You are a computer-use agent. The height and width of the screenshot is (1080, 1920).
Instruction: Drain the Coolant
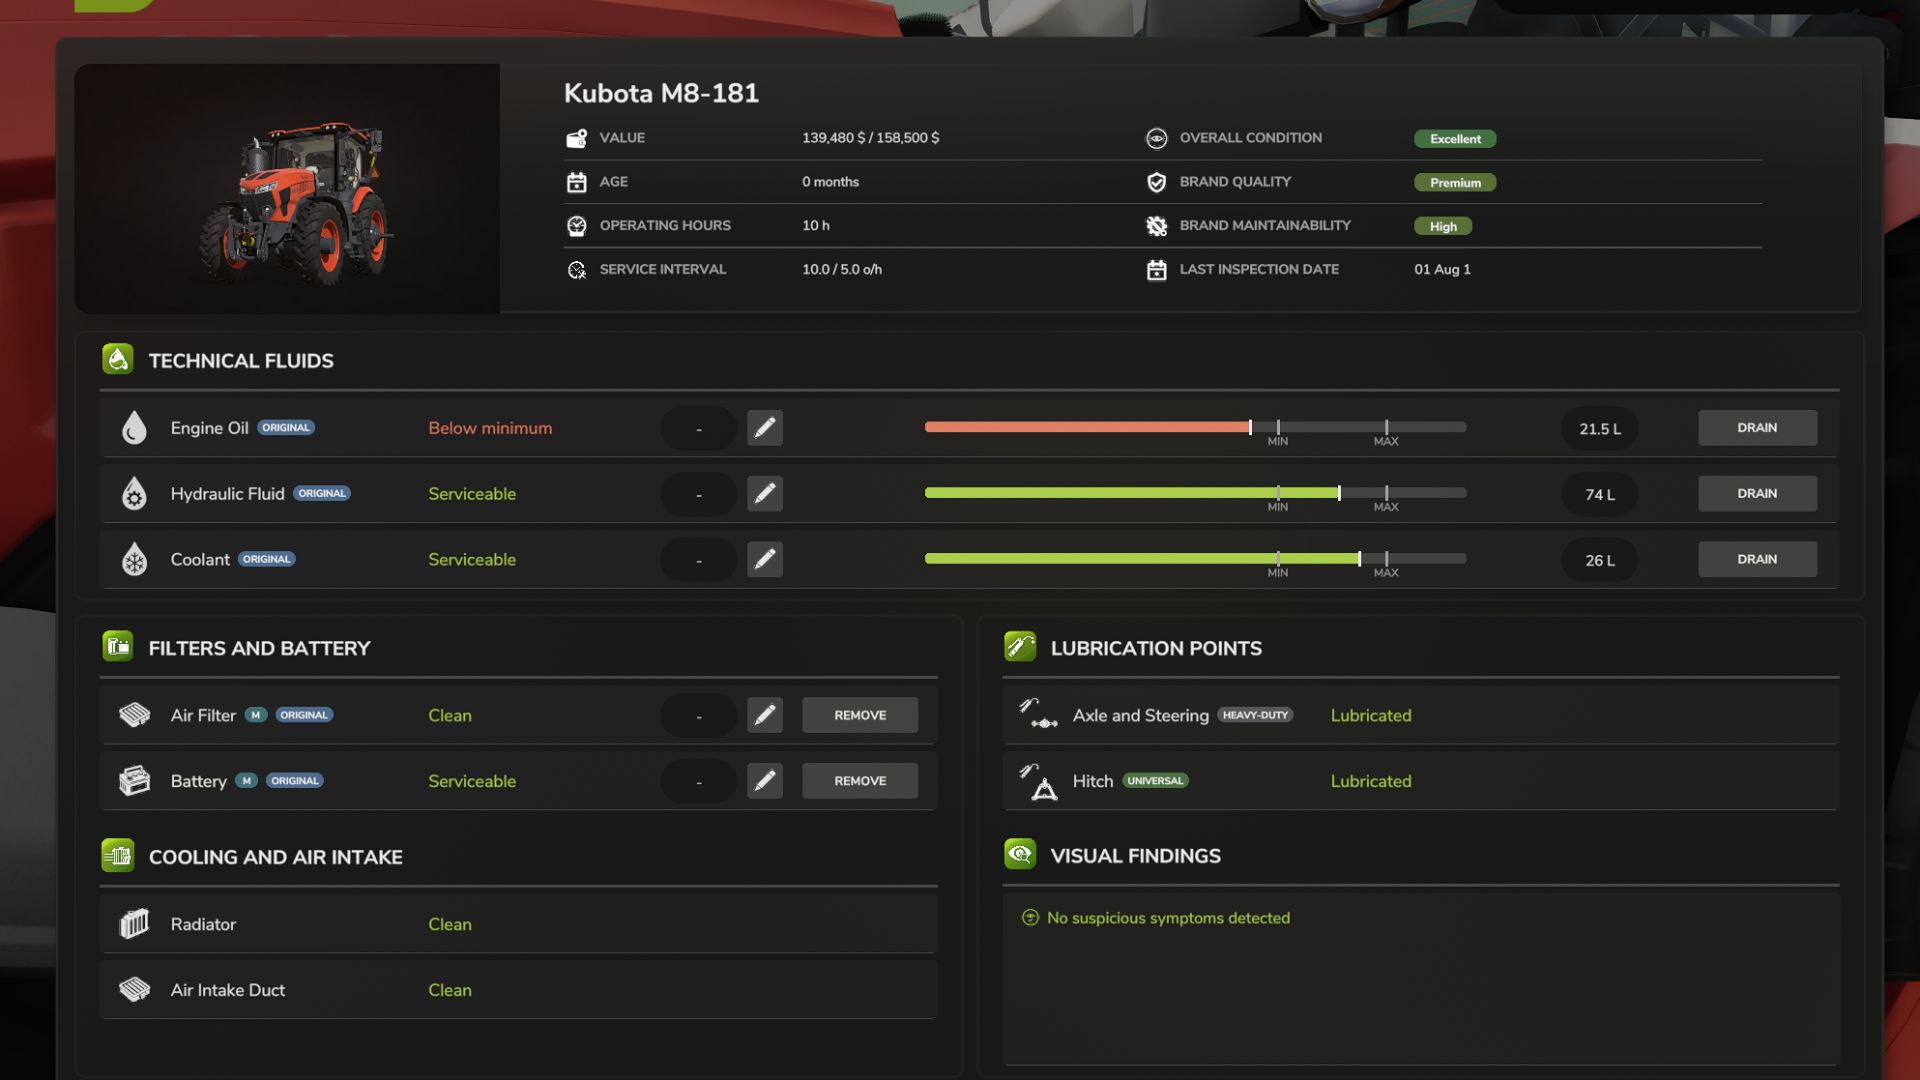(x=1757, y=560)
